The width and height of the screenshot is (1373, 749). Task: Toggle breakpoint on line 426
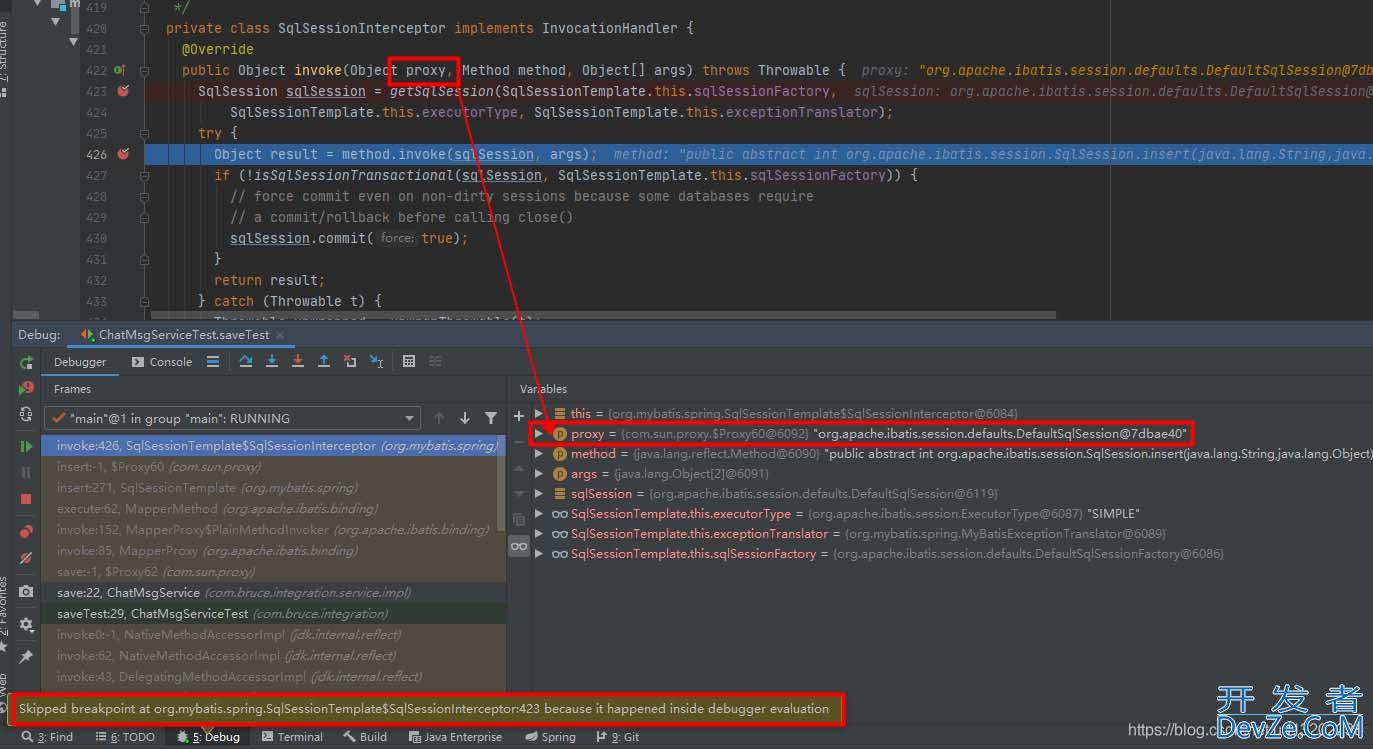(x=124, y=154)
